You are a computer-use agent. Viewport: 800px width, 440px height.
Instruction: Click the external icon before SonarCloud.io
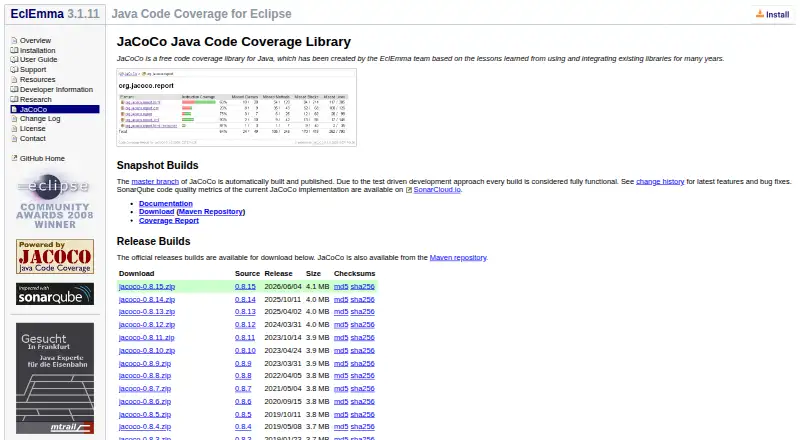pos(409,190)
